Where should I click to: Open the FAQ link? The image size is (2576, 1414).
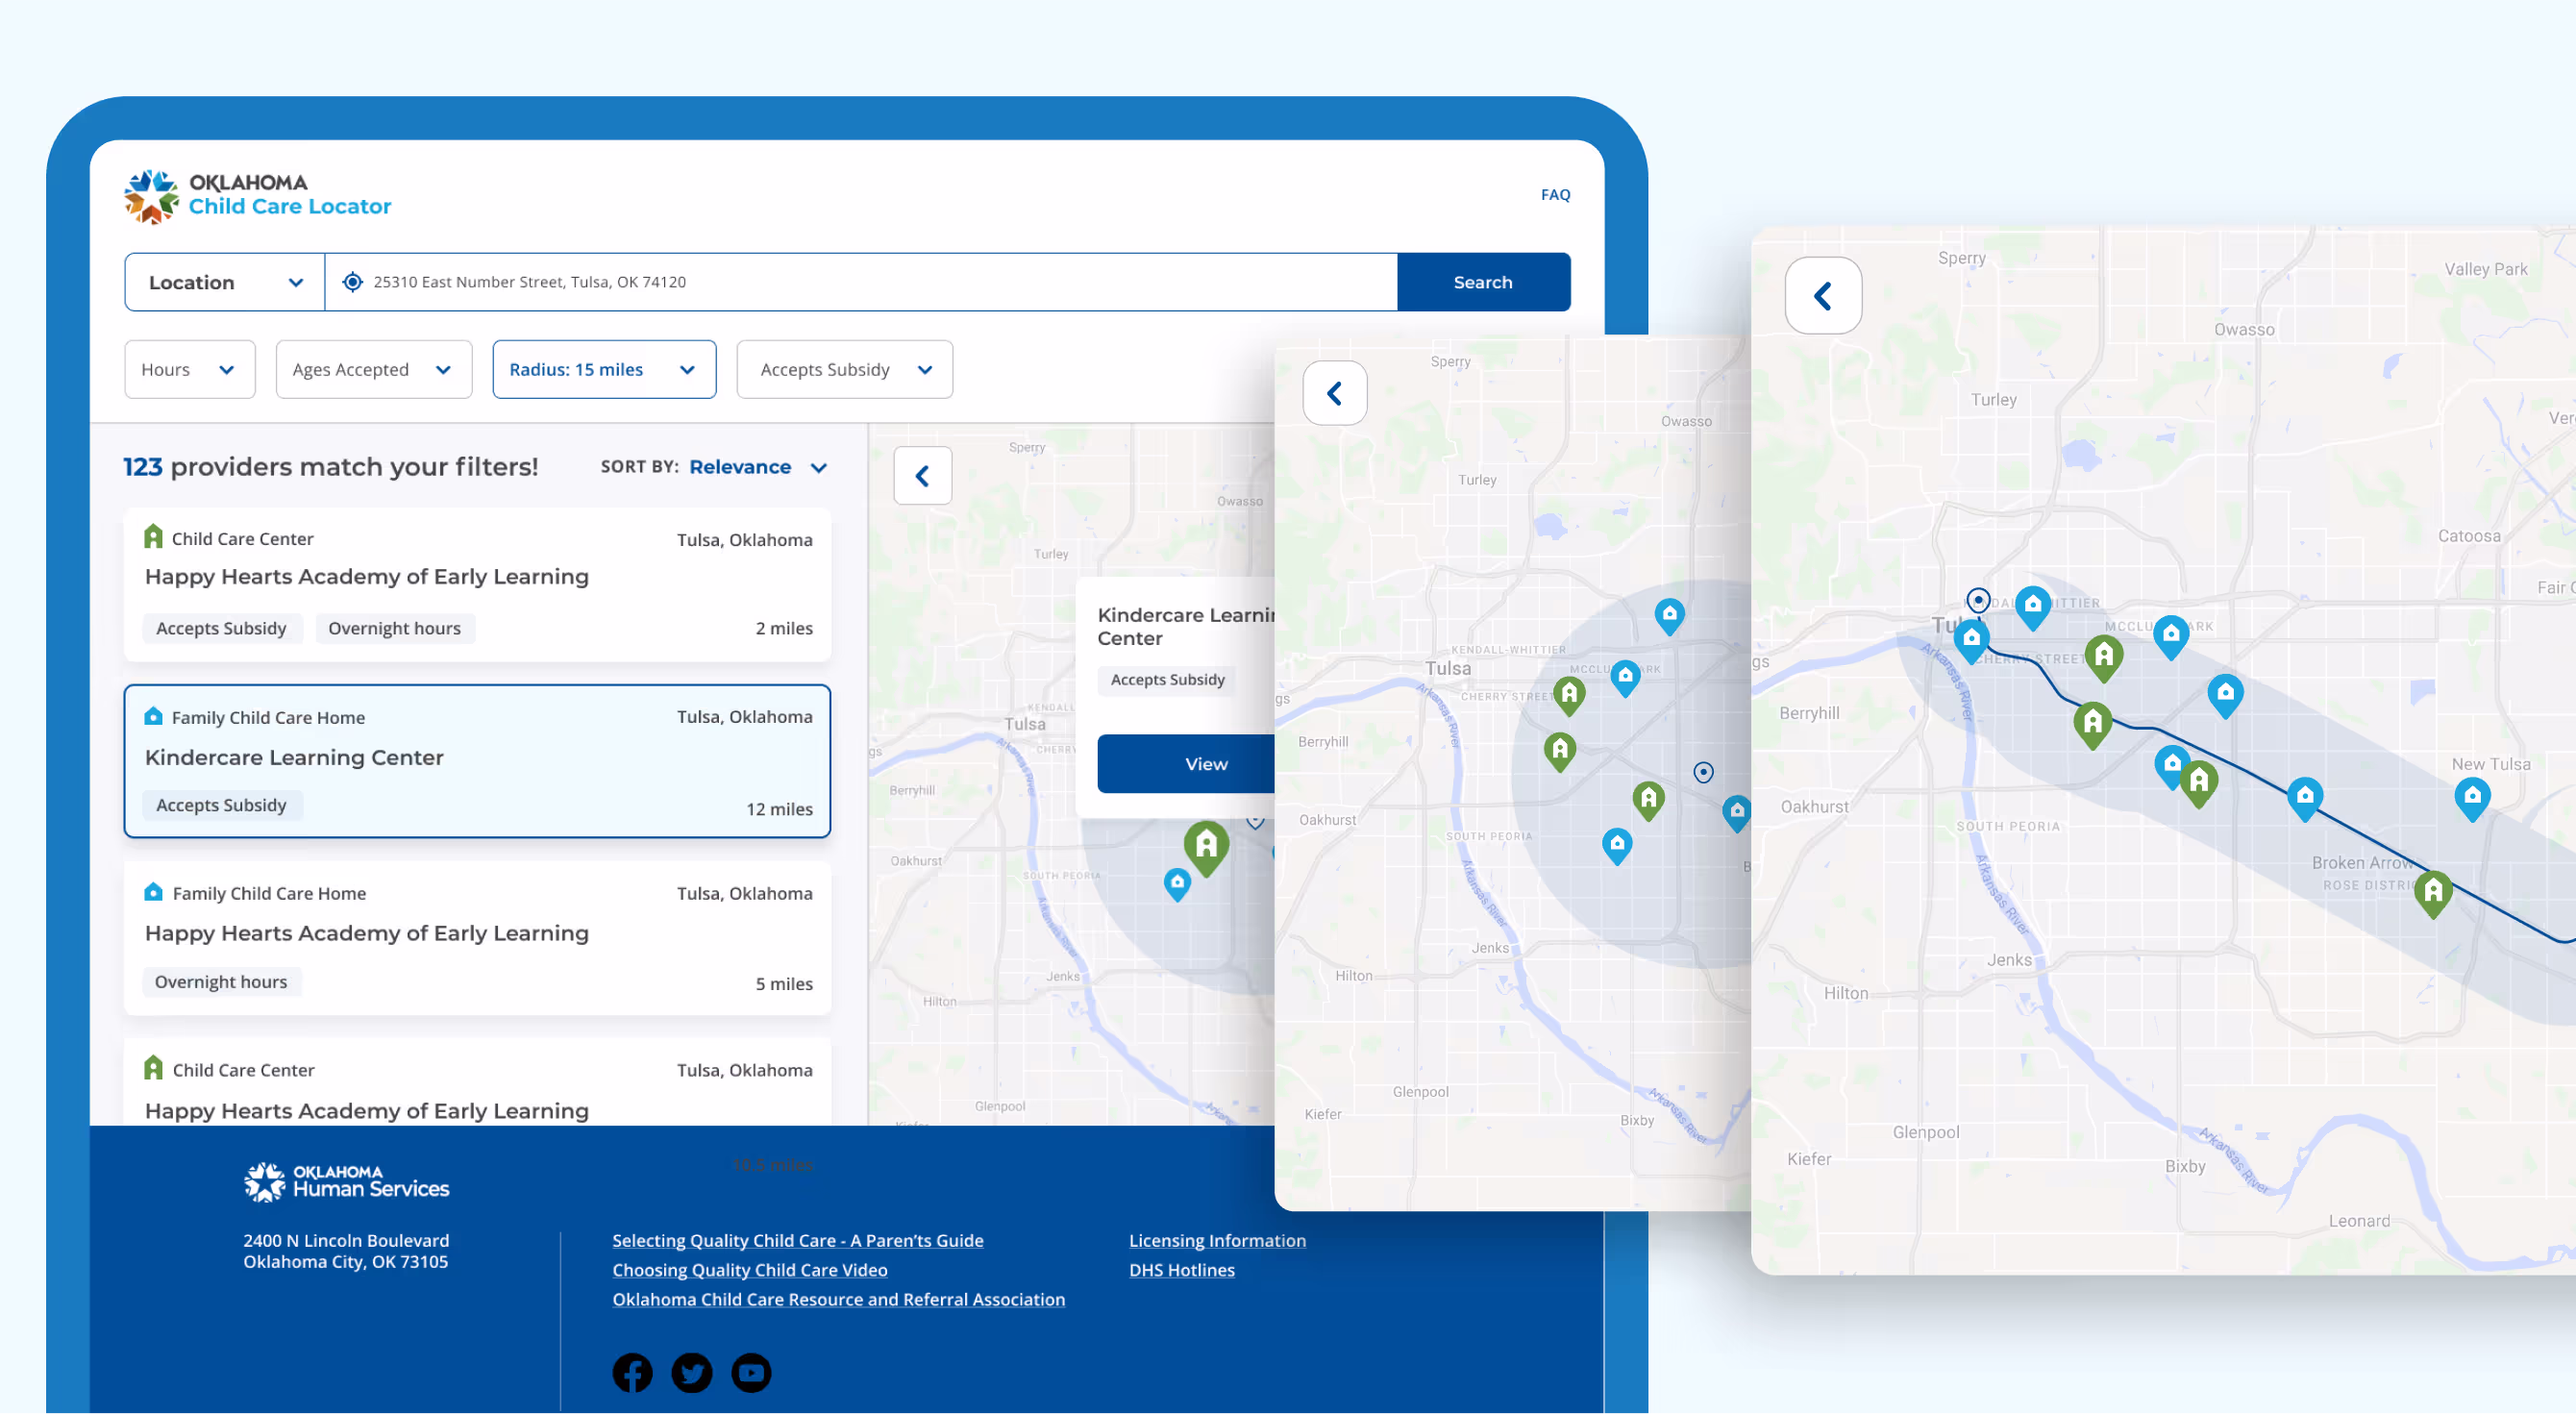[x=1554, y=195]
